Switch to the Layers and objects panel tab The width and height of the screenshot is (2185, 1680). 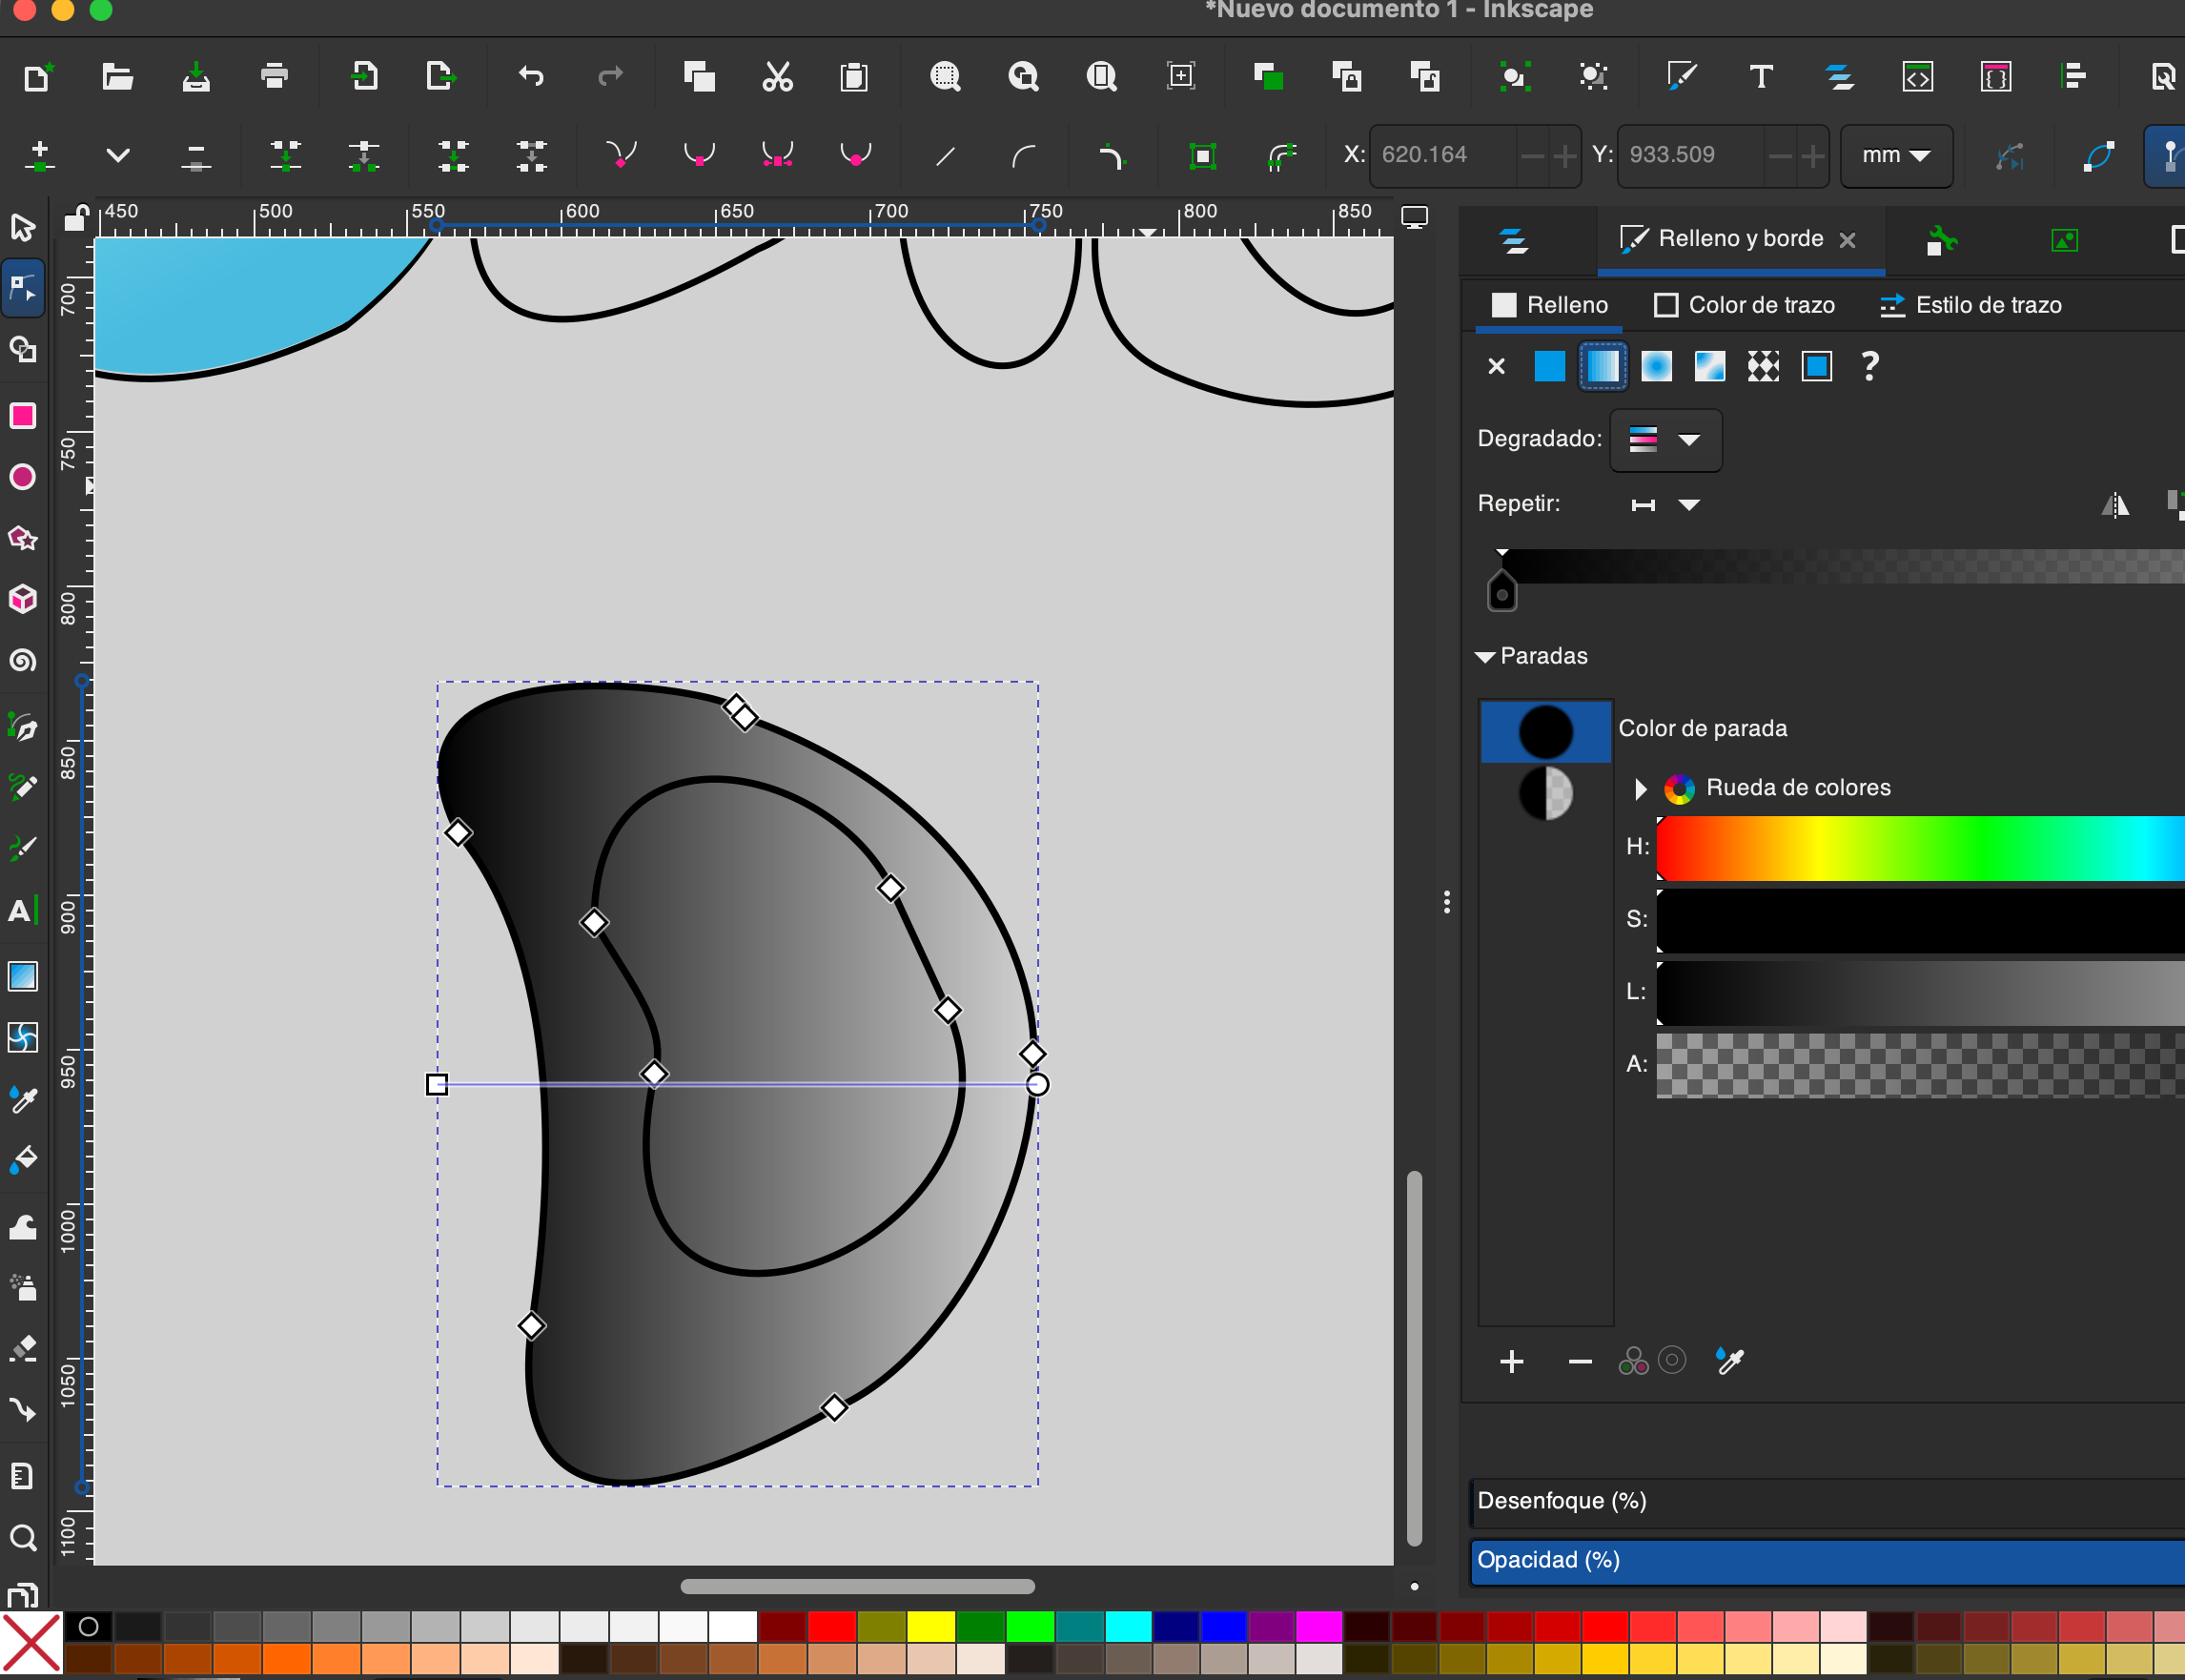pyautogui.click(x=1514, y=240)
